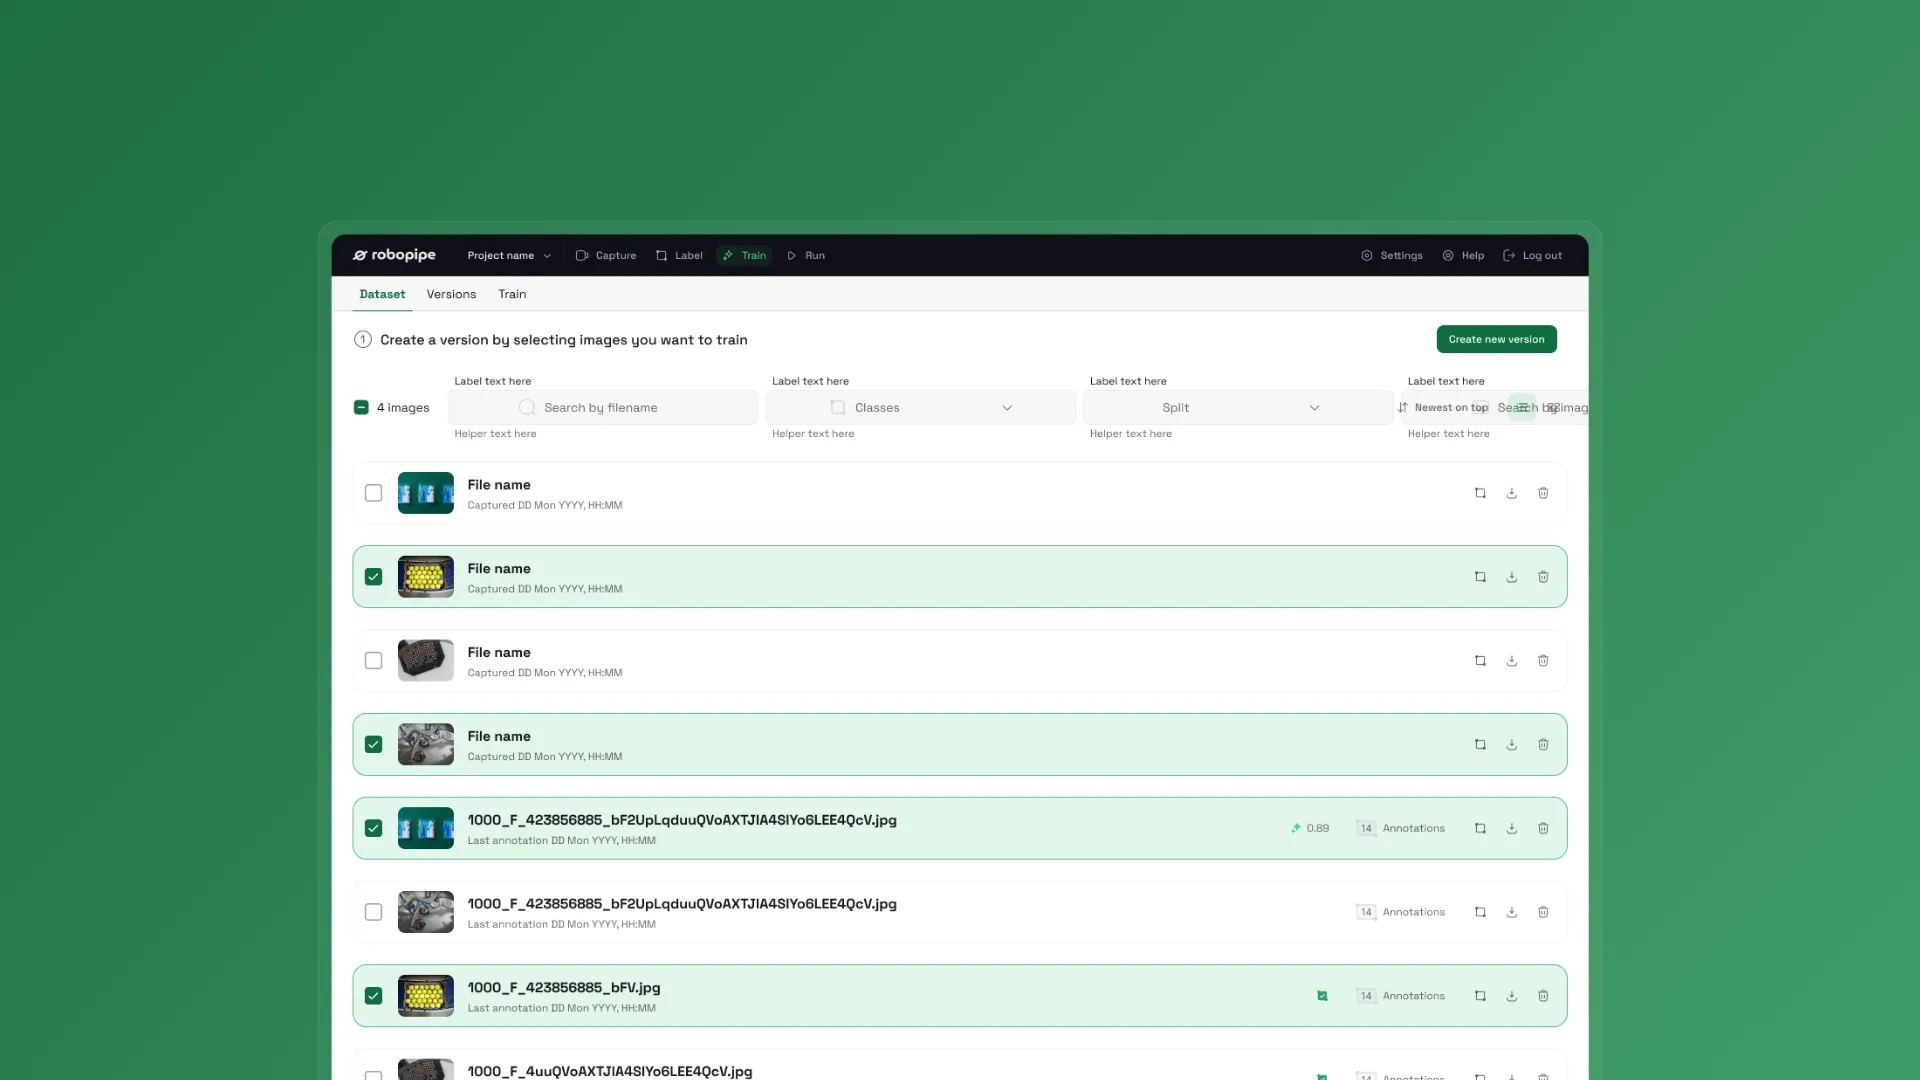Click the robopipe logo
Viewport: 1920px width, 1080px height.
[394, 255]
